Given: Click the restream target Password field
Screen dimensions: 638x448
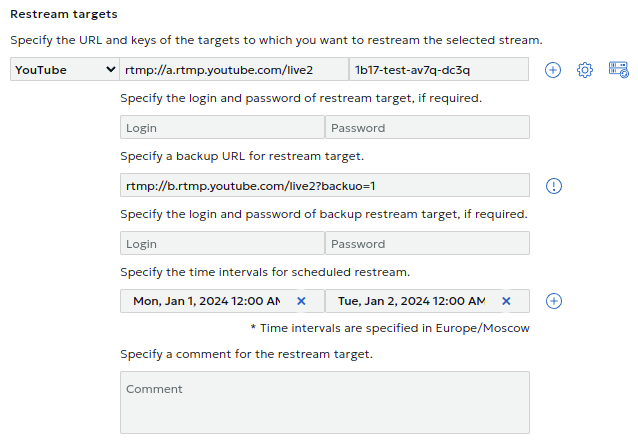Looking at the screenshot, I should (x=427, y=128).
